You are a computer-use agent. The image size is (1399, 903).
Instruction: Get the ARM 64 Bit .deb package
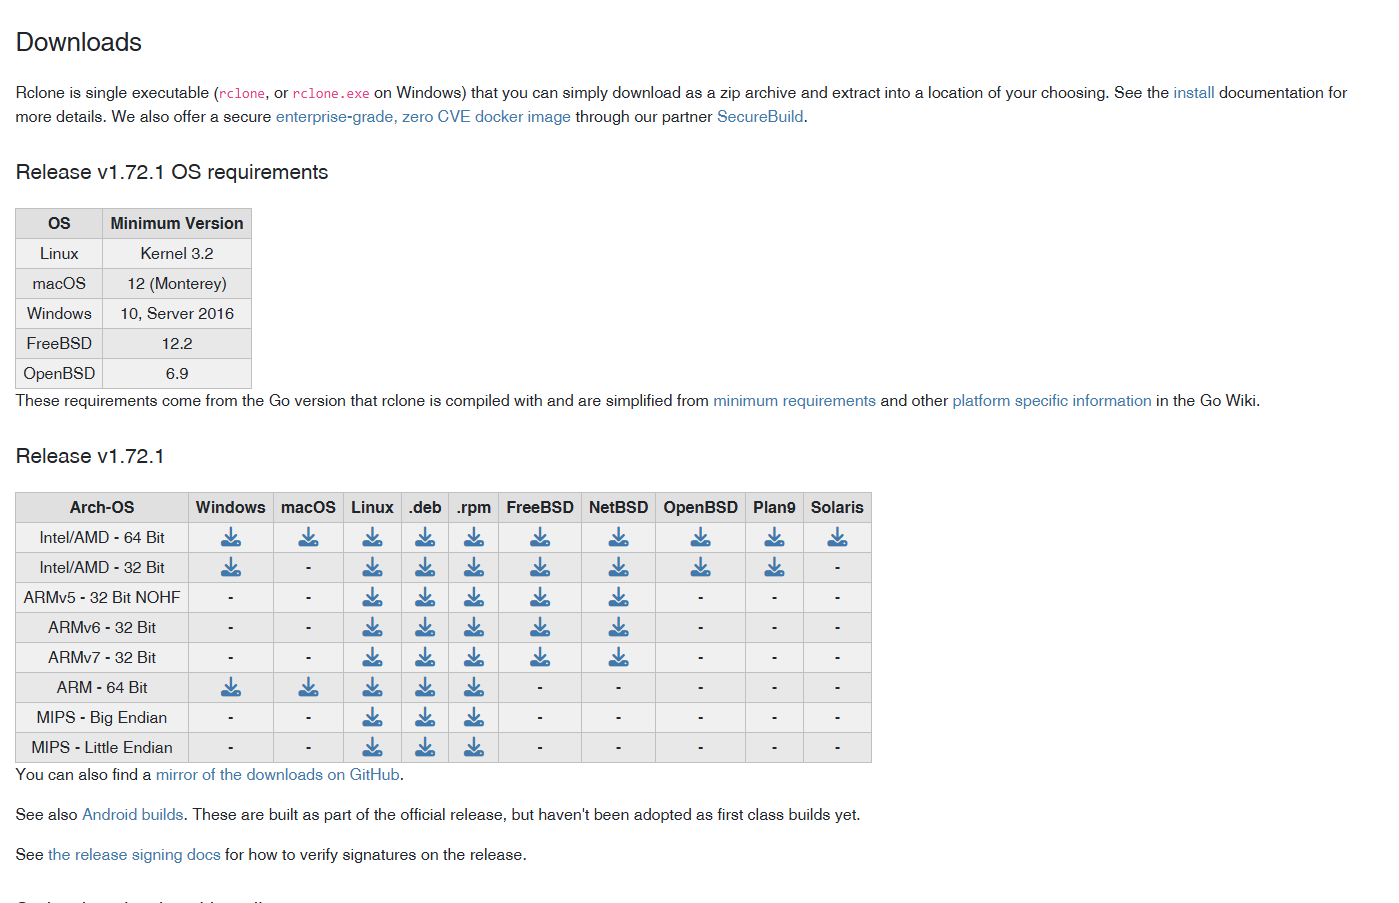pyautogui.click(x=425, y=687)
